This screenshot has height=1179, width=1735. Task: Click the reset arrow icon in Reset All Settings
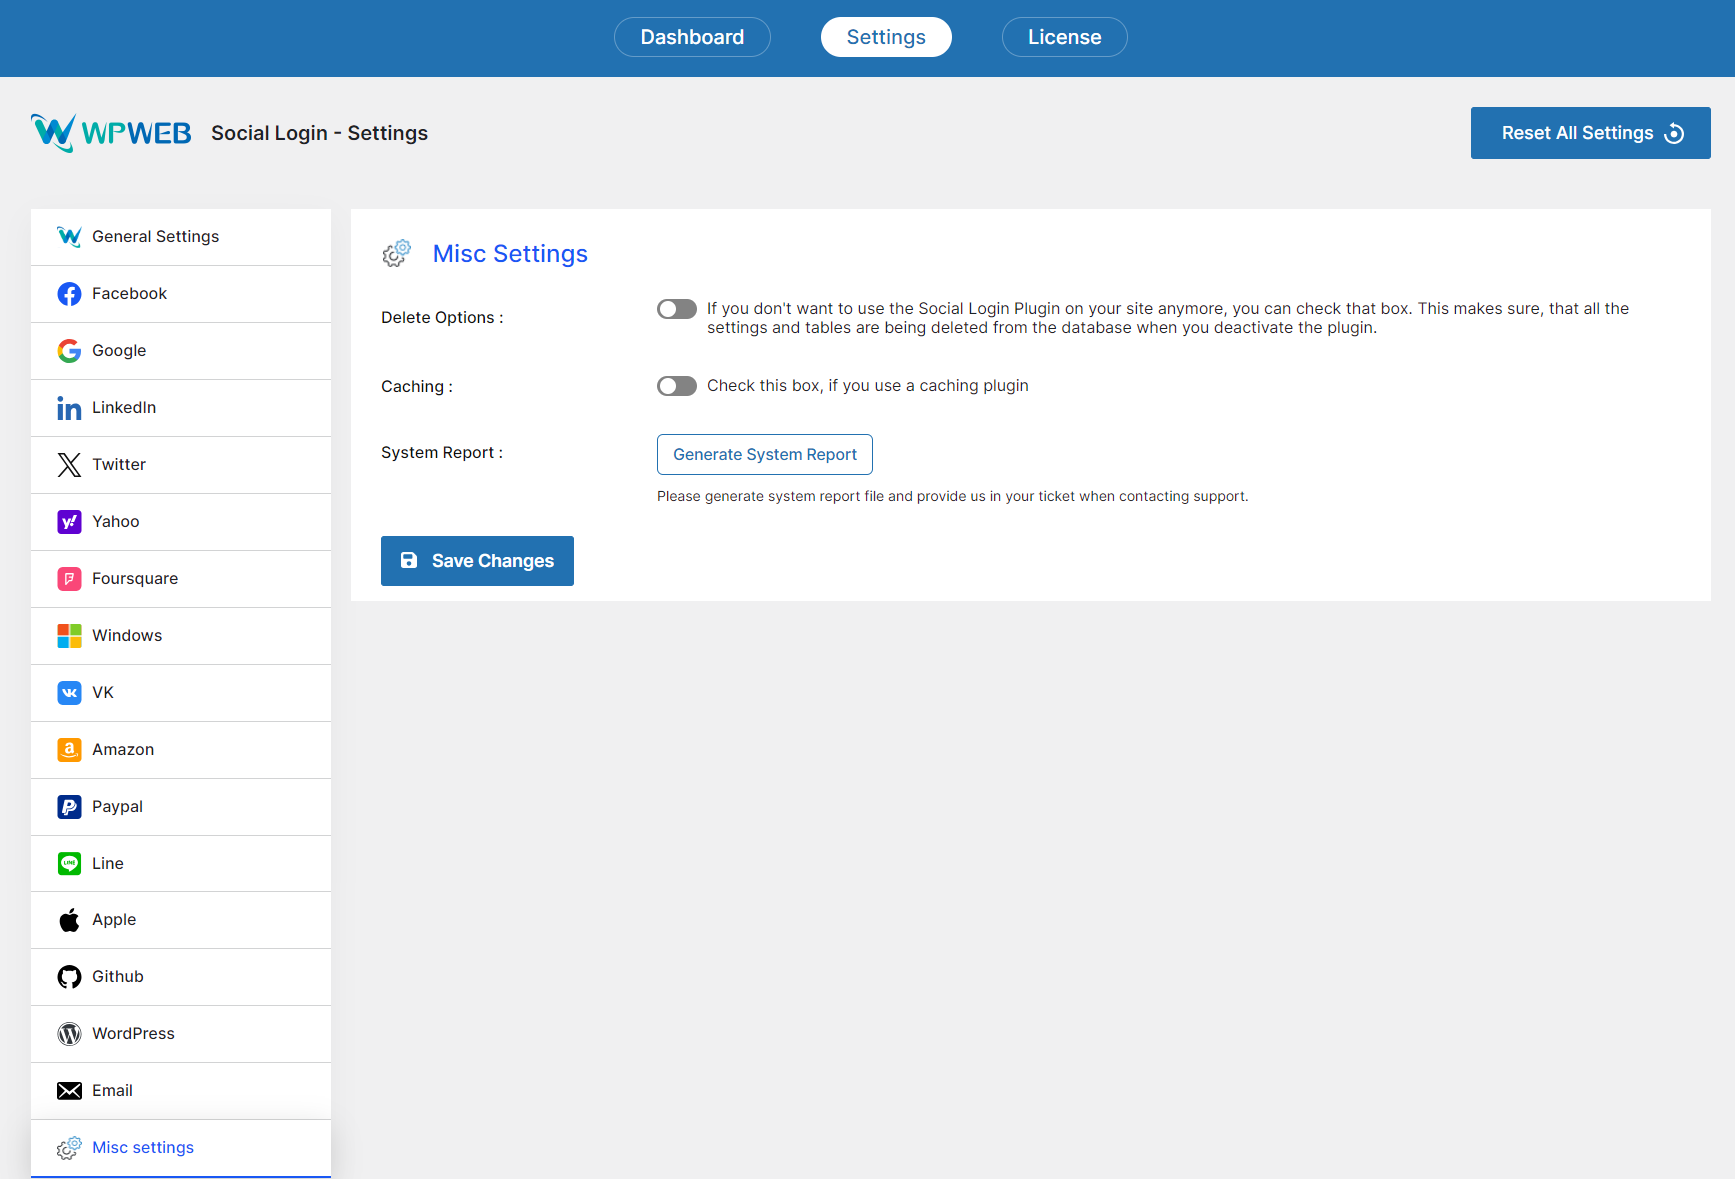pos(1674,134)
